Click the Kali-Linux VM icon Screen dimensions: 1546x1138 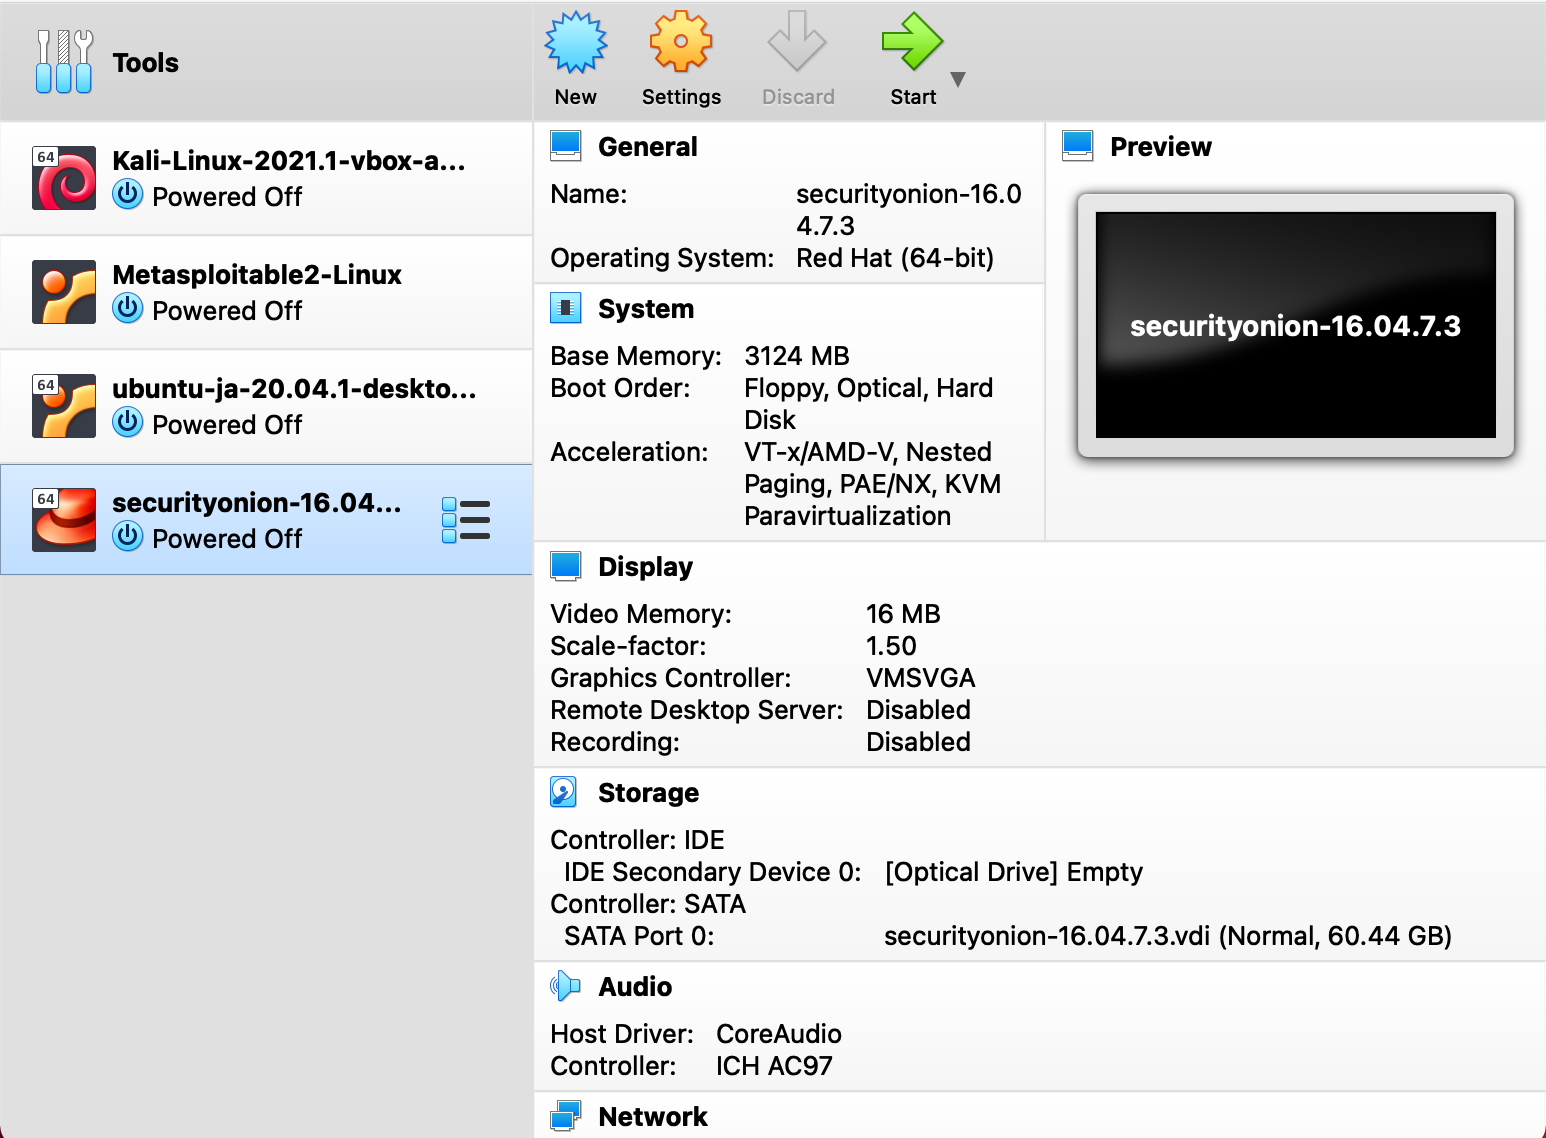[63, 178]
